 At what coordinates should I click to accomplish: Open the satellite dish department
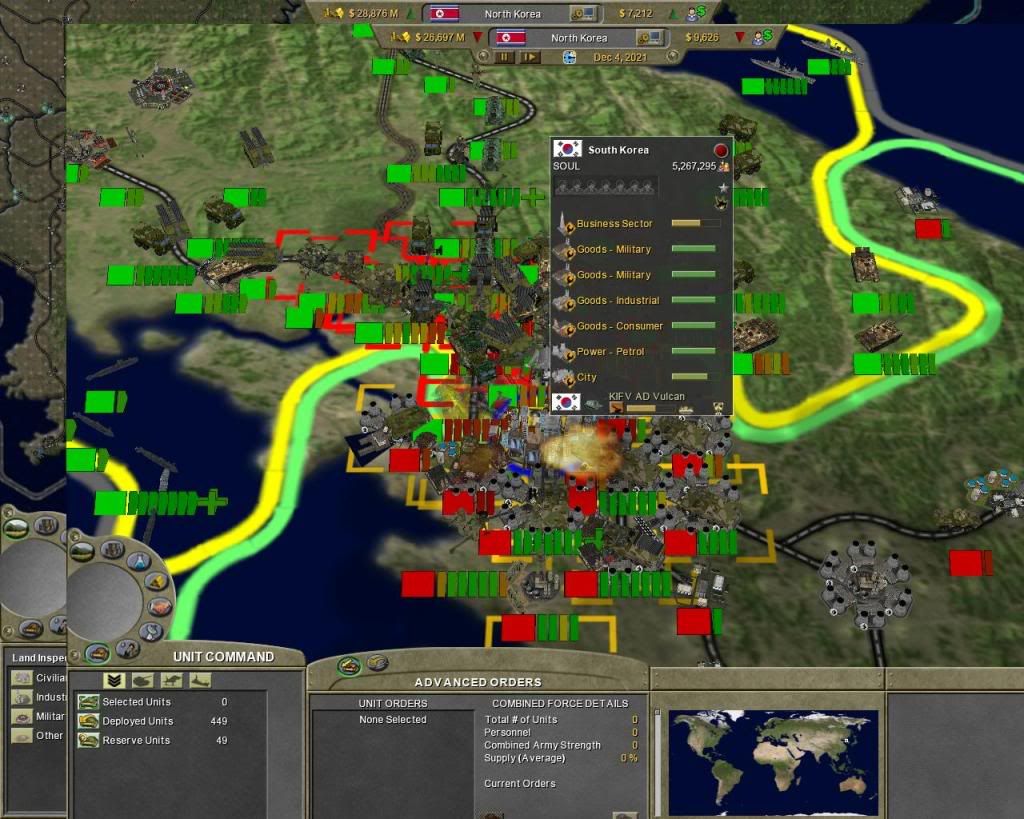[x=150, y=631]
